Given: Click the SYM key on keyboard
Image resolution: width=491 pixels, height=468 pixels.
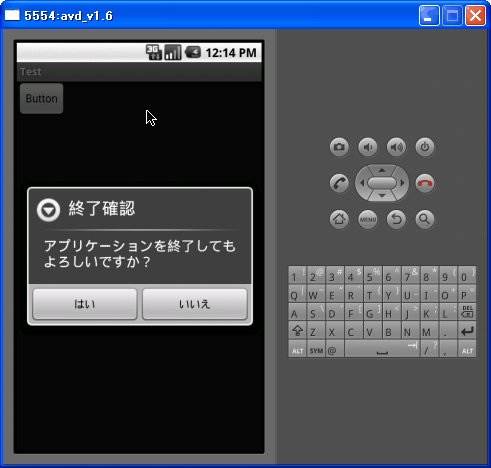Looking at the screenshot, I should pos(316,350).
